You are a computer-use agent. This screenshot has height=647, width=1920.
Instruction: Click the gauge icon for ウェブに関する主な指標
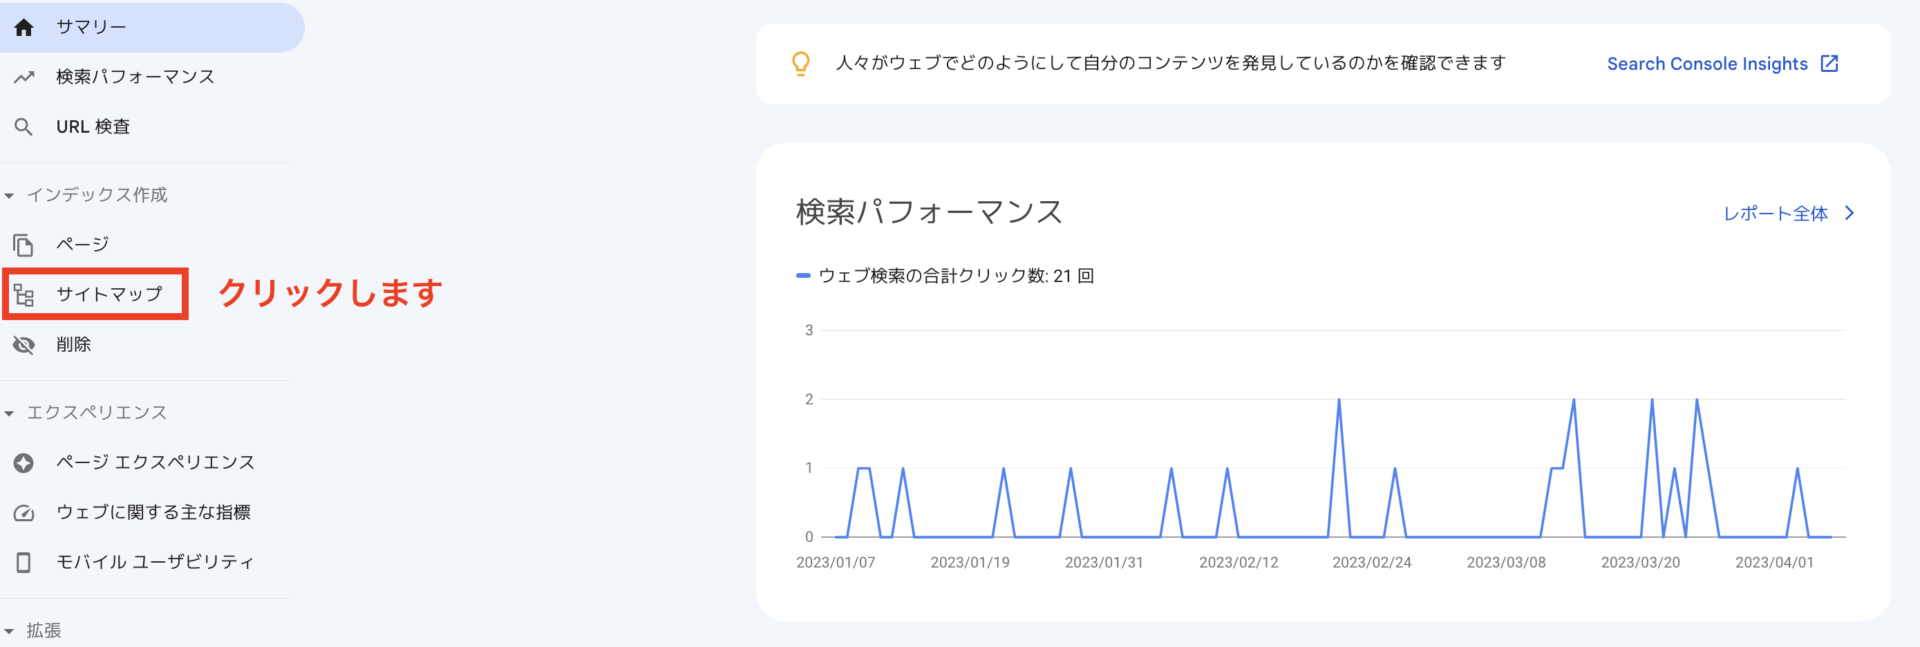point(24,513)
